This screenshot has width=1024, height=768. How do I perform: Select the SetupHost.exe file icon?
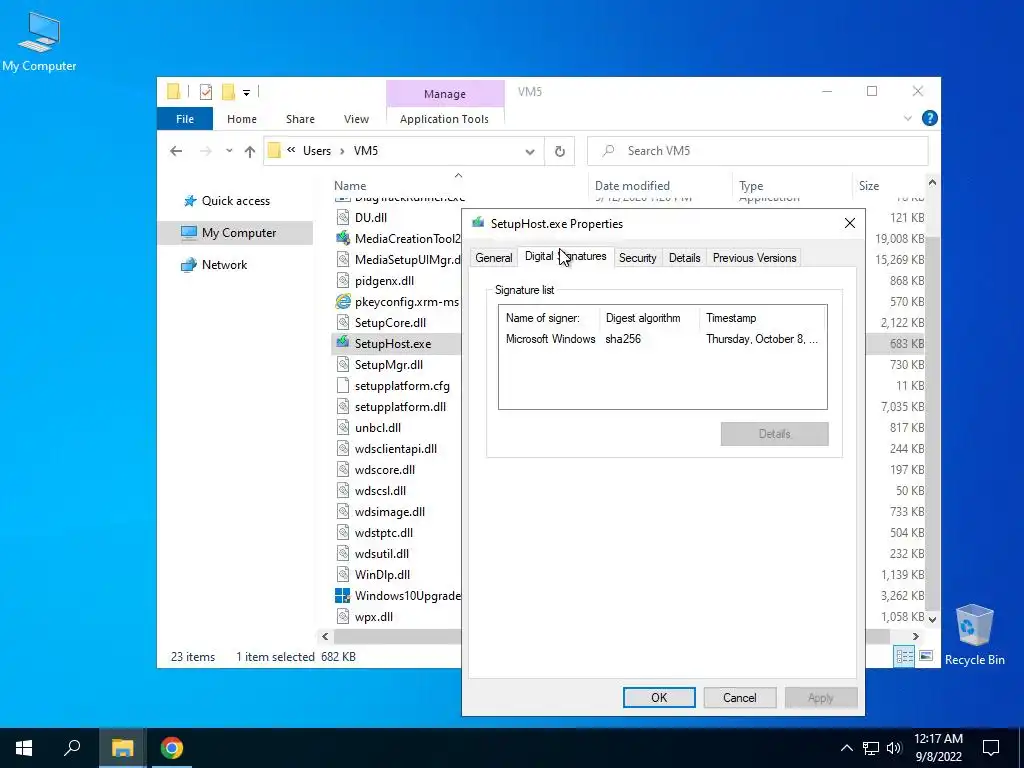[342, 343]
